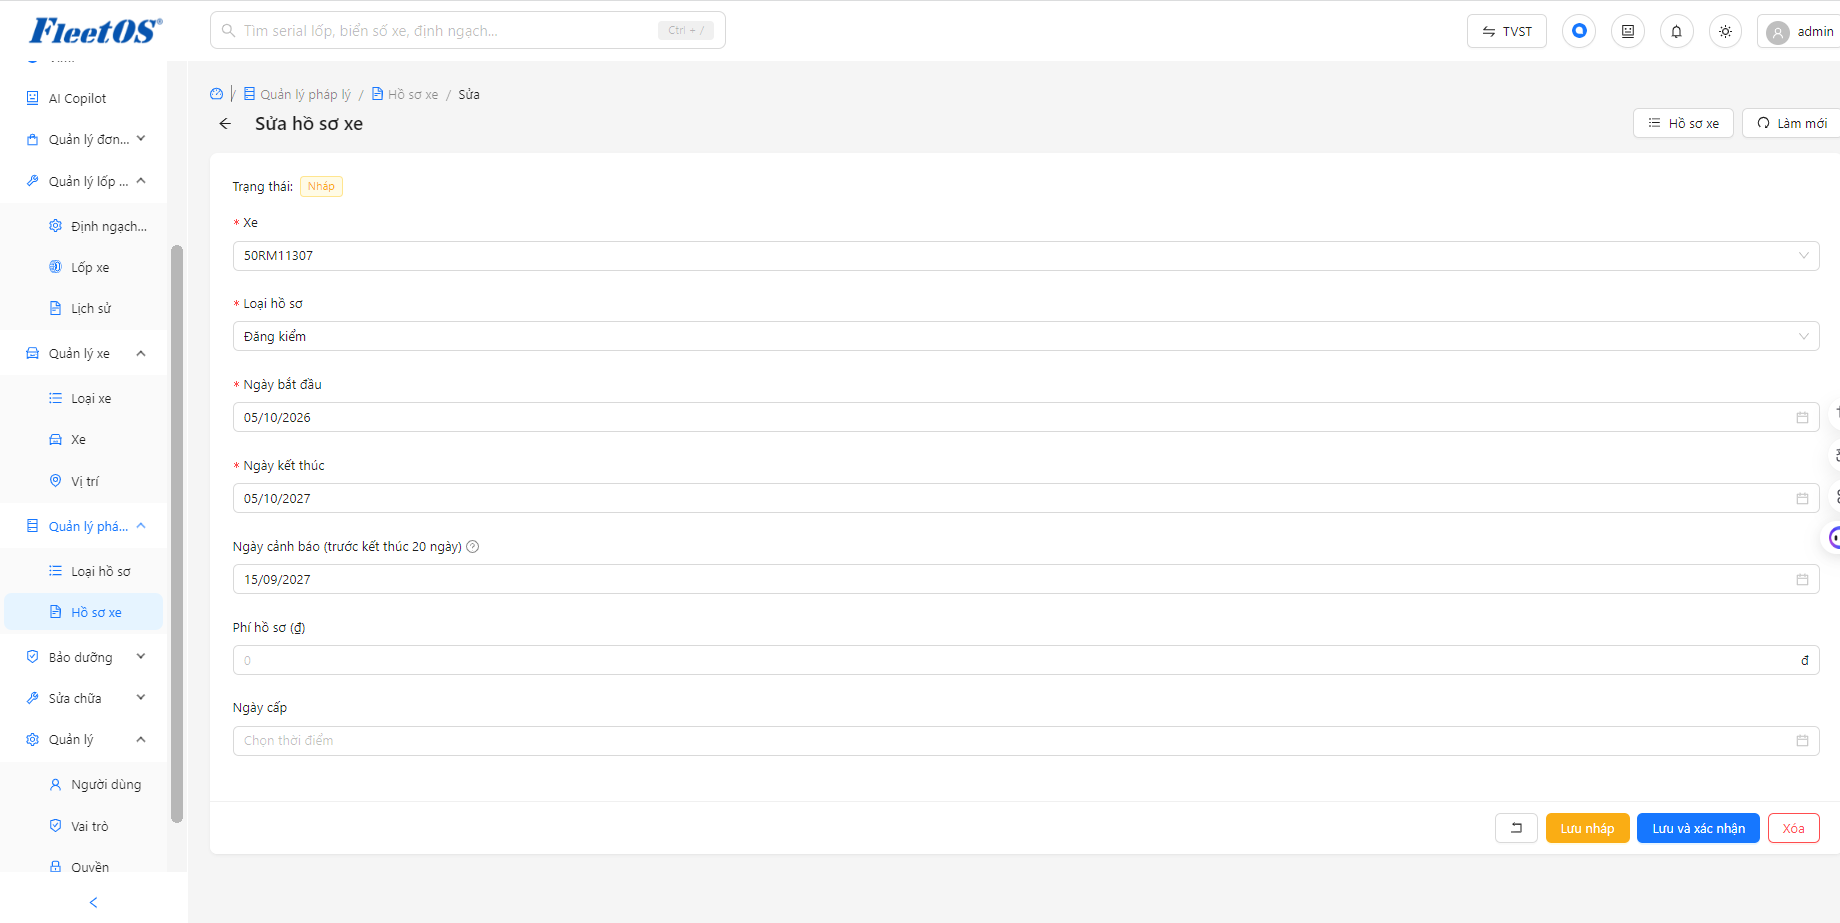
Task: Click Lưu nháp button
Action: pyautogui.click(x=1587, y=828)
